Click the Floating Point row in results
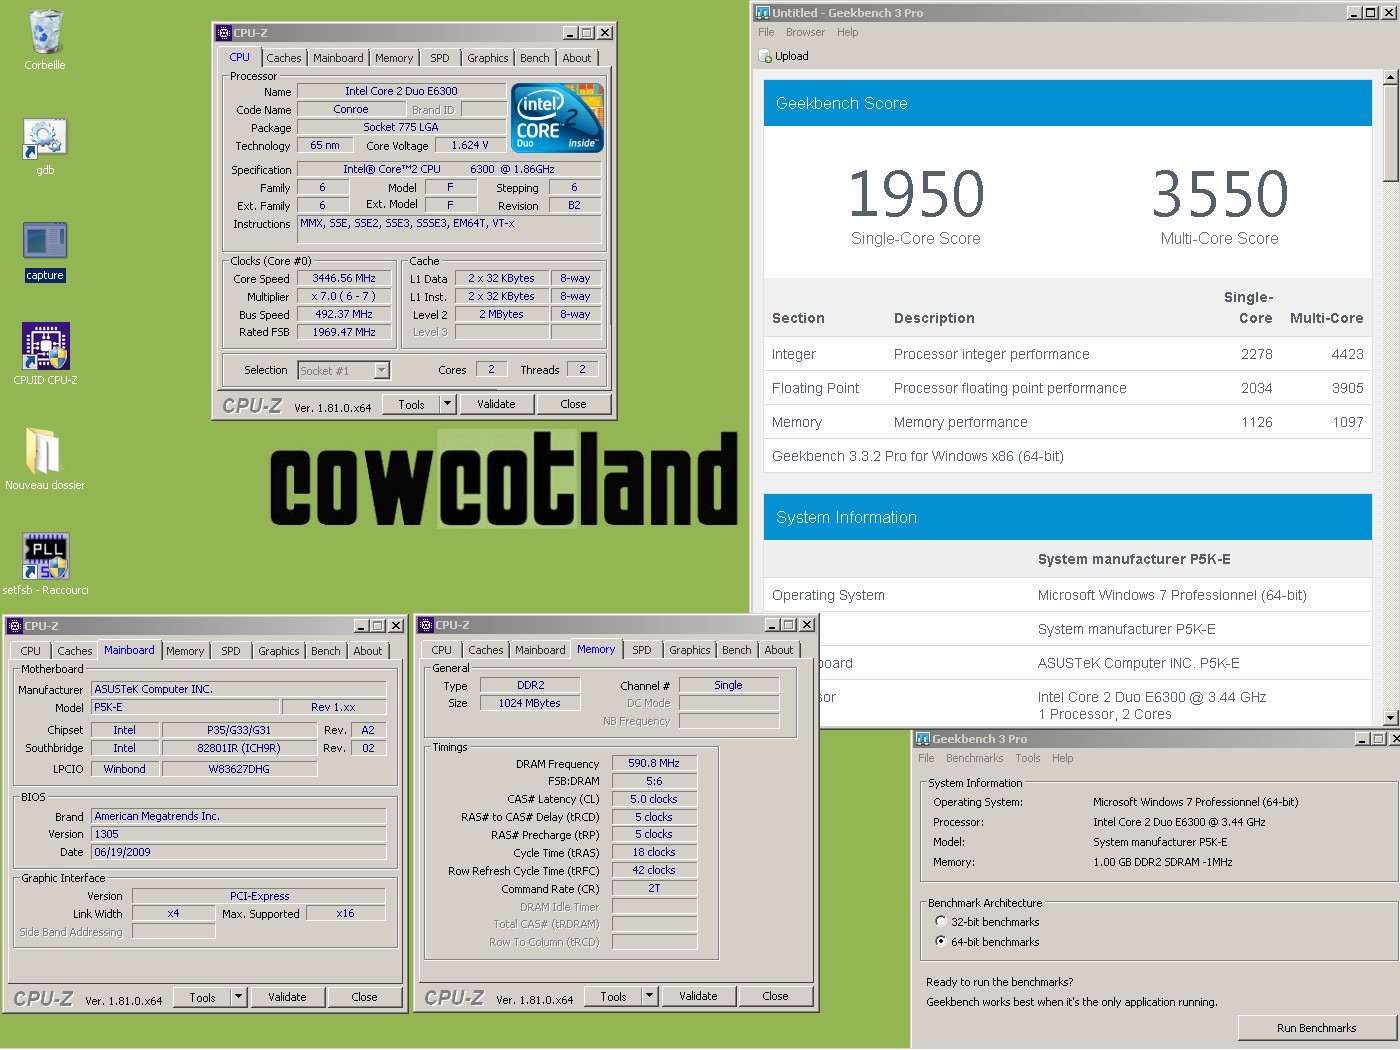The width and height of the screenshot is (1400, 1050). click(x=1068, y=388)
